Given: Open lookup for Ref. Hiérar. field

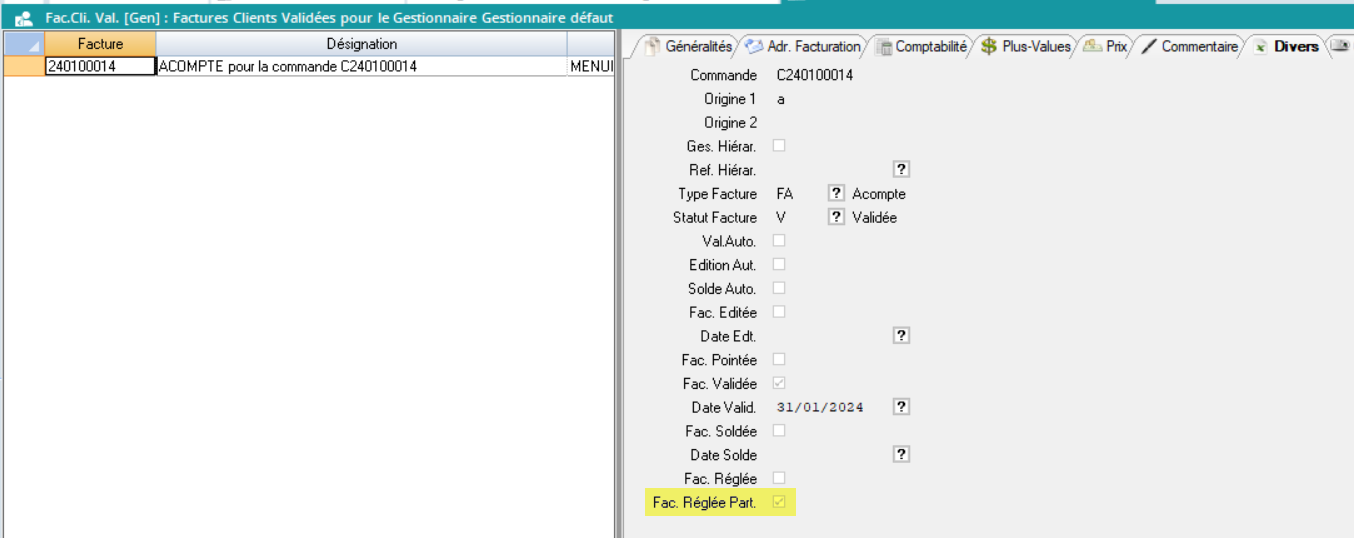Looking at the screenshot, I should pyautogui.click(x=901, y=170).
